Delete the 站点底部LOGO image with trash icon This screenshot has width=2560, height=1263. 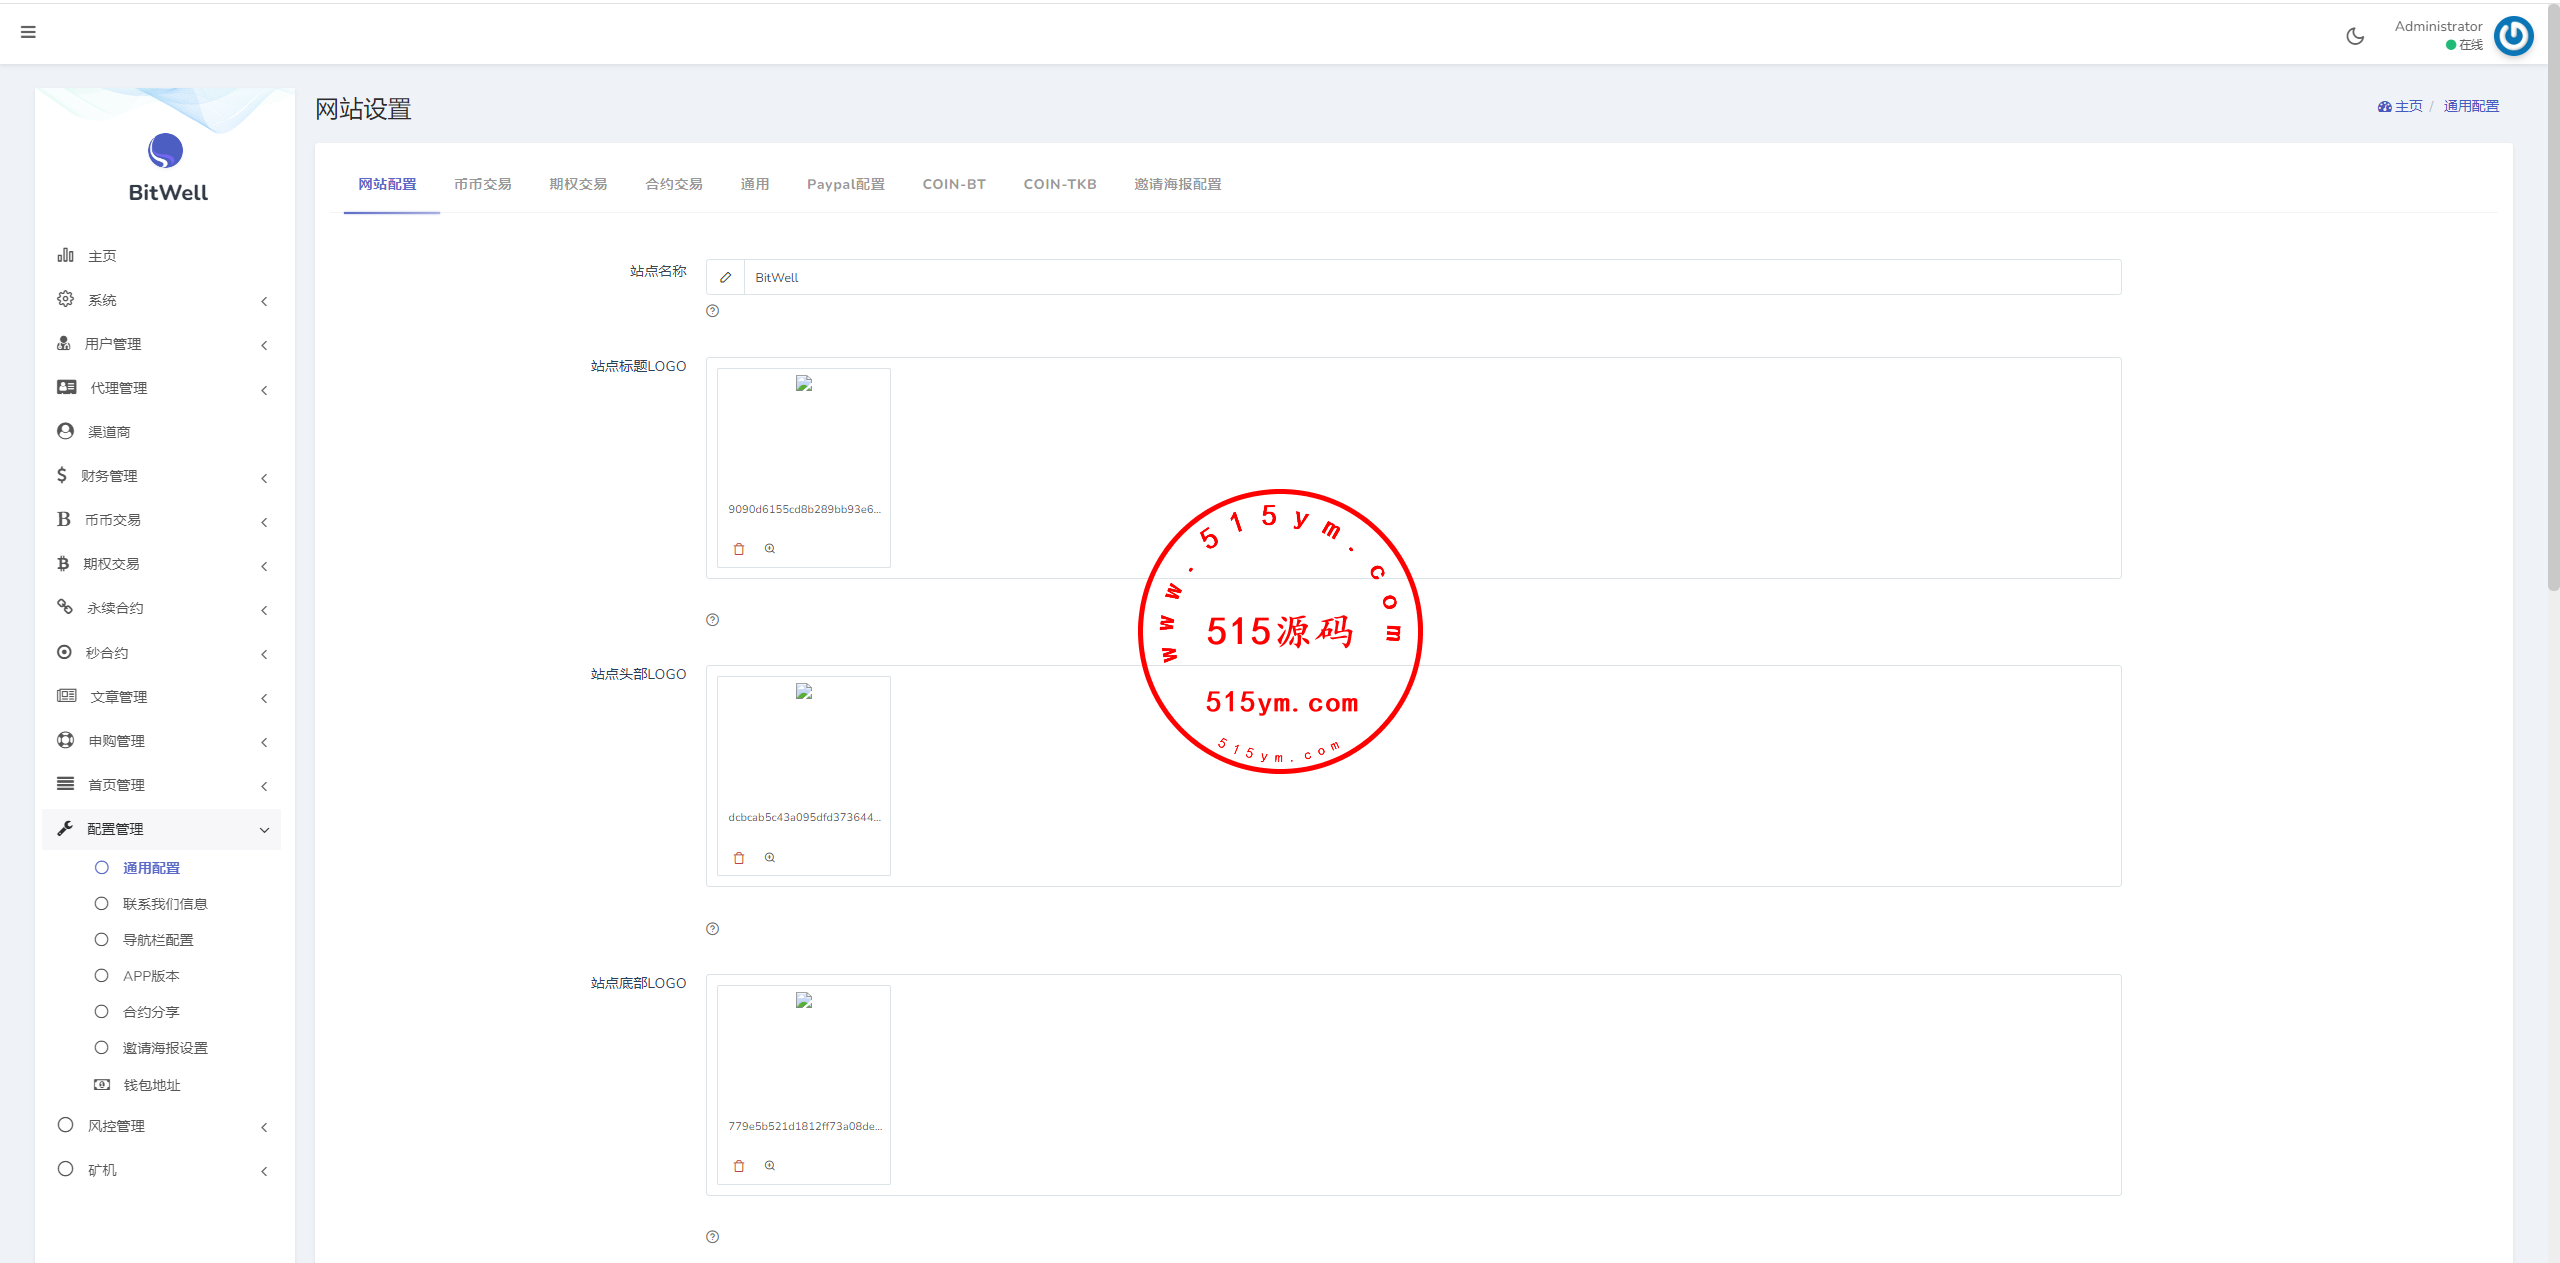[x=739, y=1166]
